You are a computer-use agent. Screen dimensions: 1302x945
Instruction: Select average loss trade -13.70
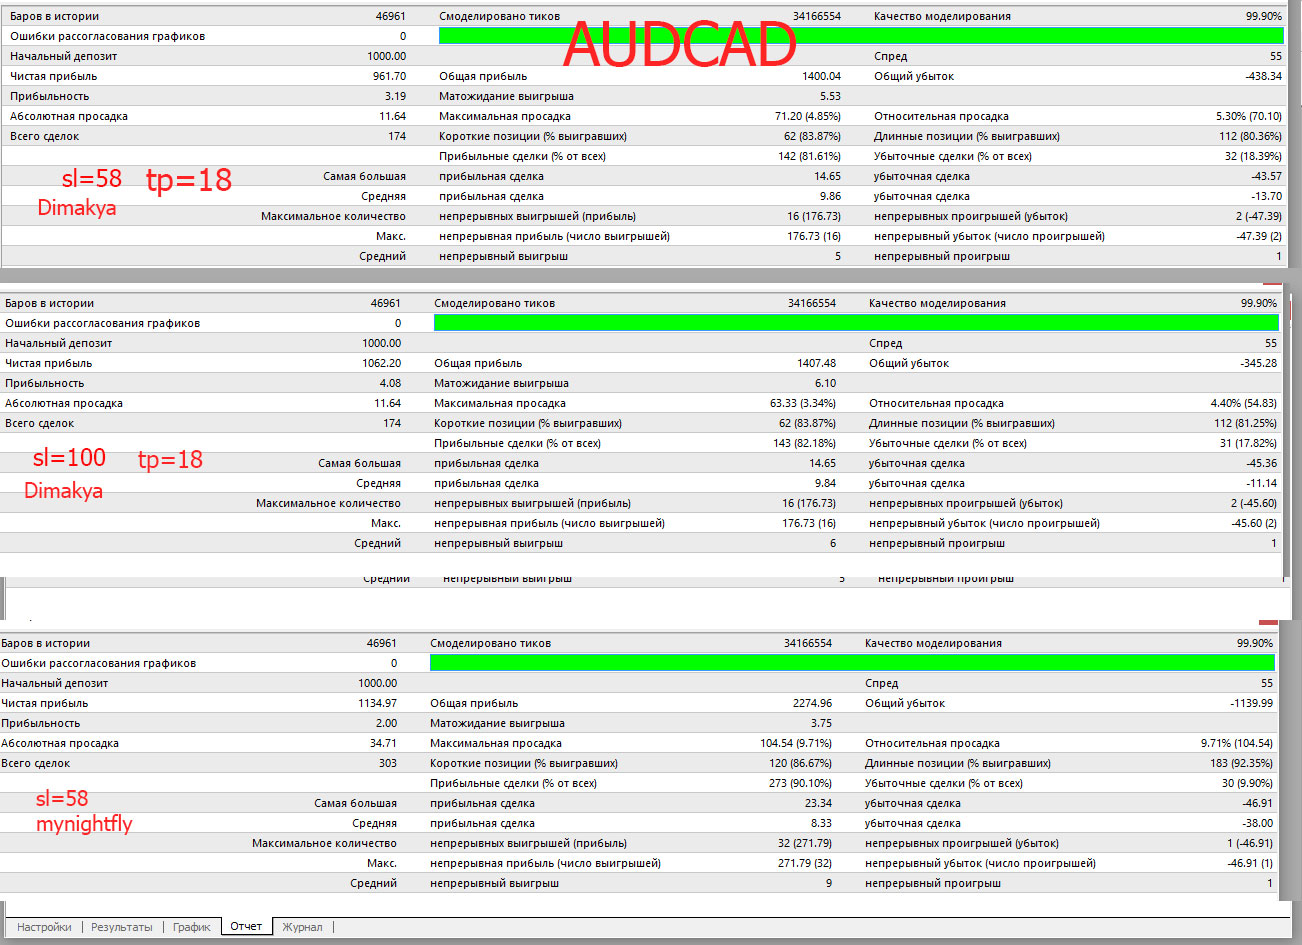pos(1266,196)
